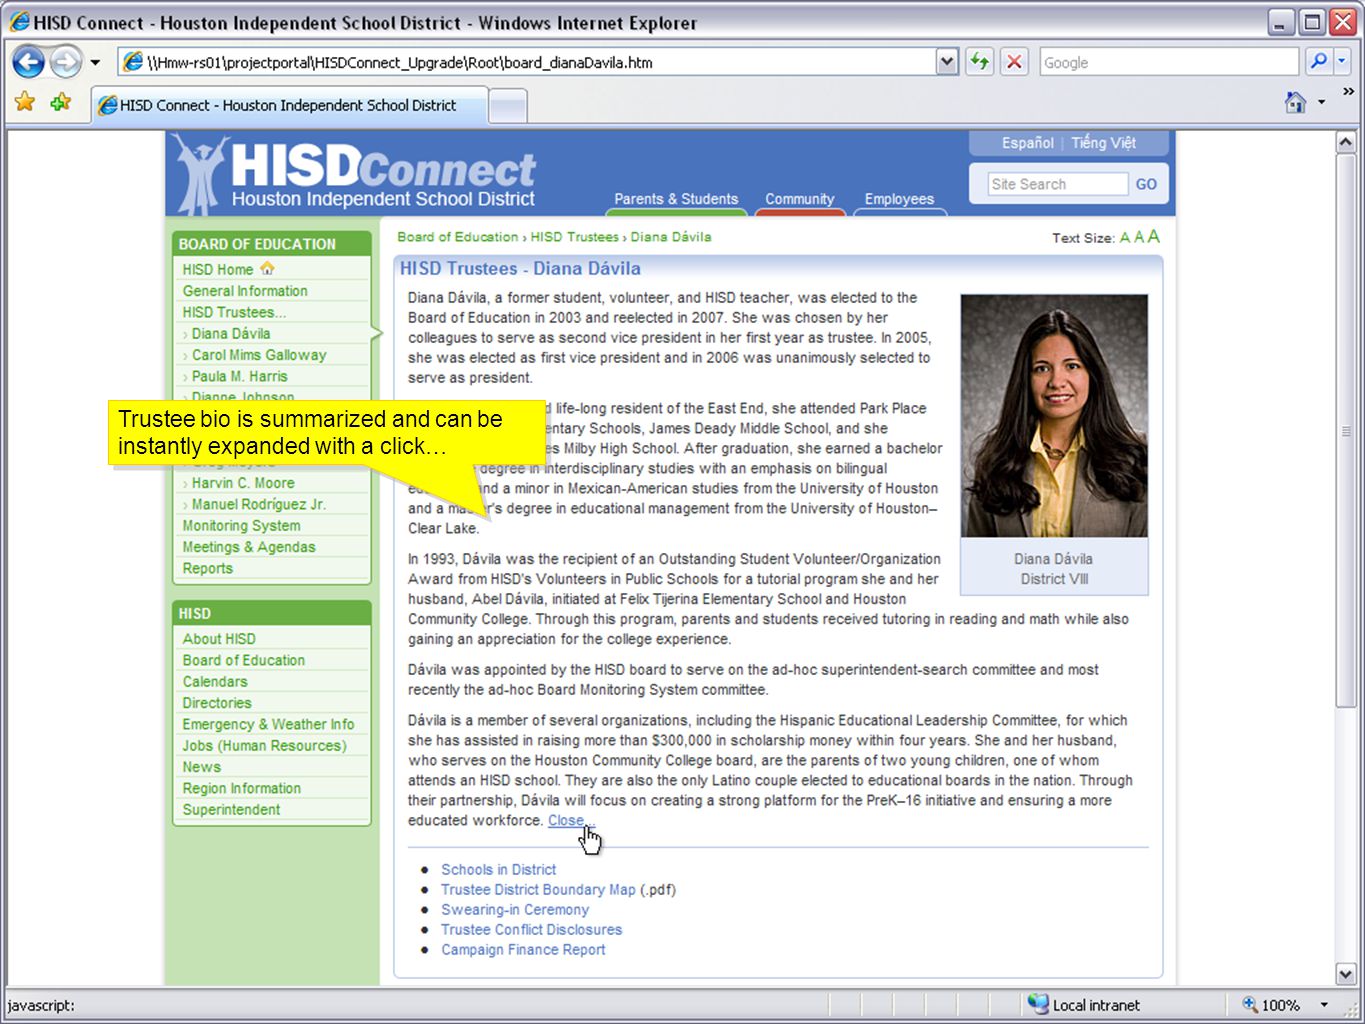Select Harvin C. Moore in sidebar
Screen dimensions: 1365x1024
click(x=243, y=483)
